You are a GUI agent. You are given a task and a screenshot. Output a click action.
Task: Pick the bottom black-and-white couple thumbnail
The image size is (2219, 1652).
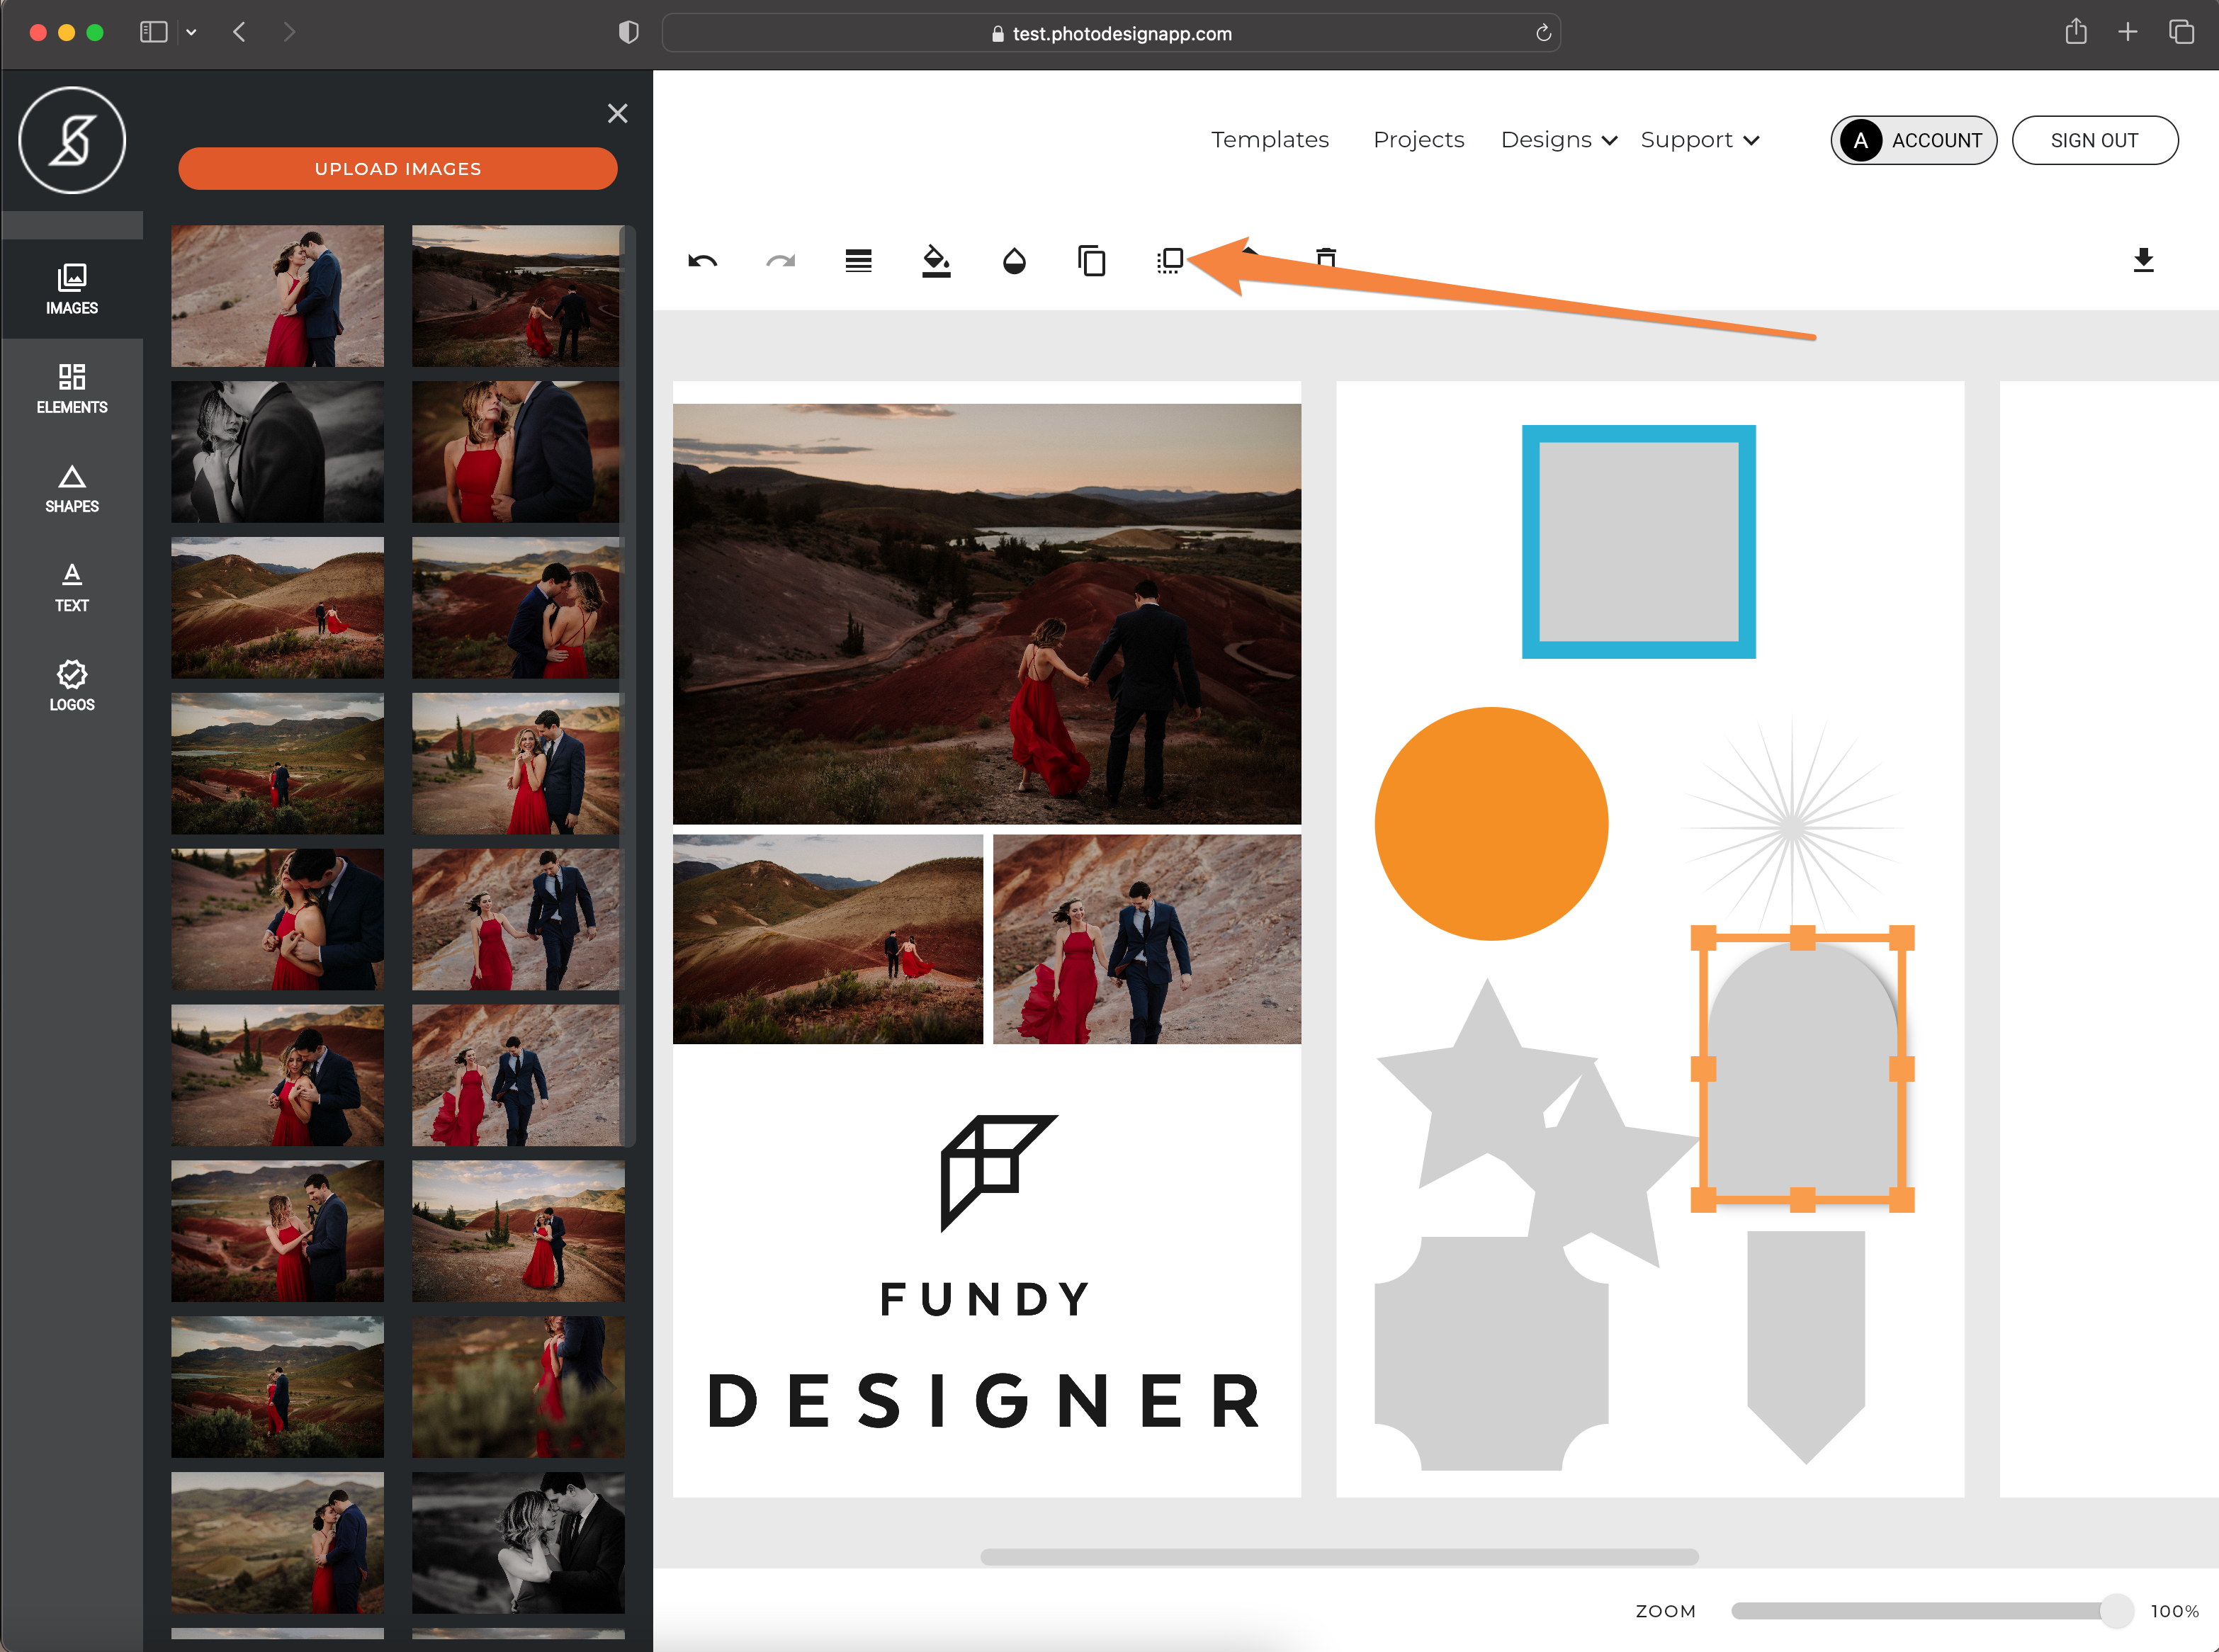click(x=518, y=1542)
